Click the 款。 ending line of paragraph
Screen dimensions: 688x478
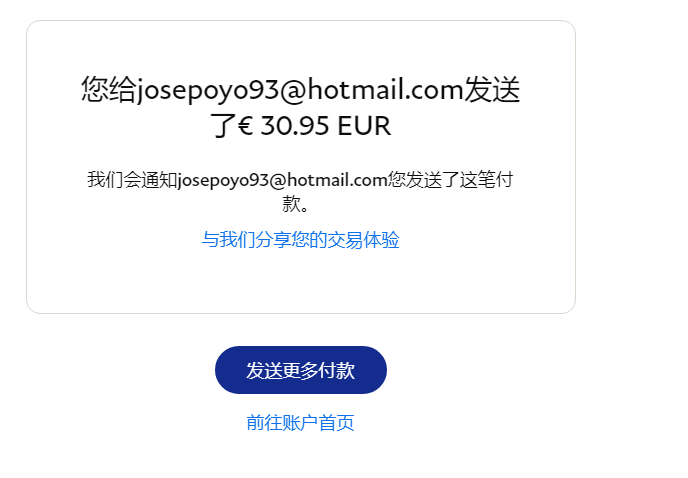pos(296,204)
